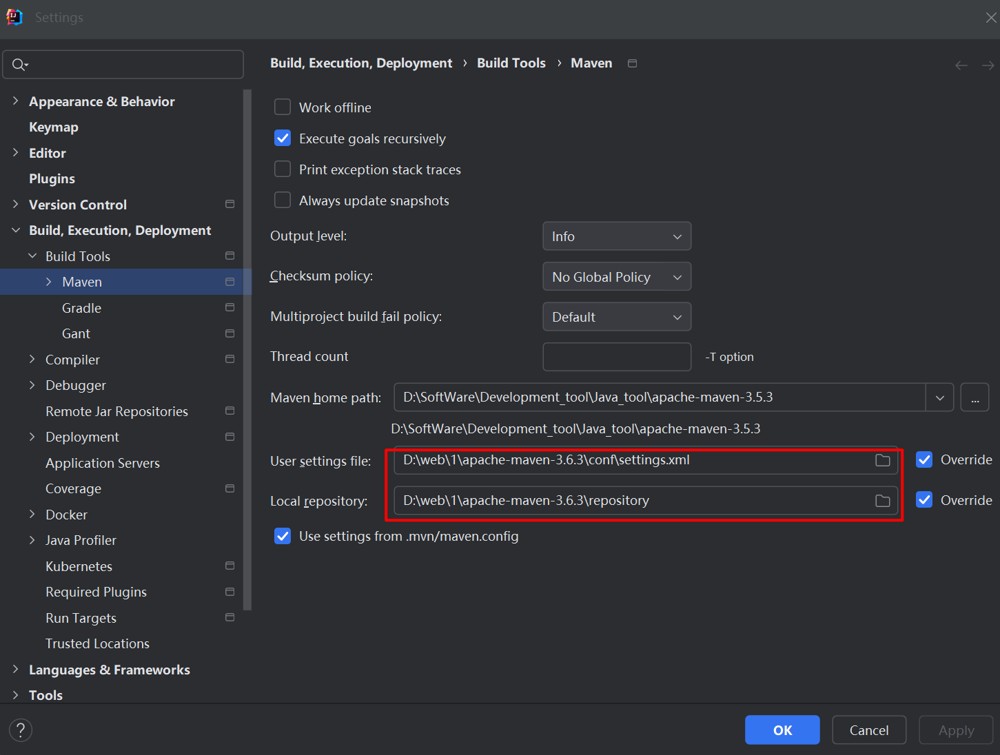1000x755 pixels.
Task: Toggle Override for User settings file
Action: [923, 460]
